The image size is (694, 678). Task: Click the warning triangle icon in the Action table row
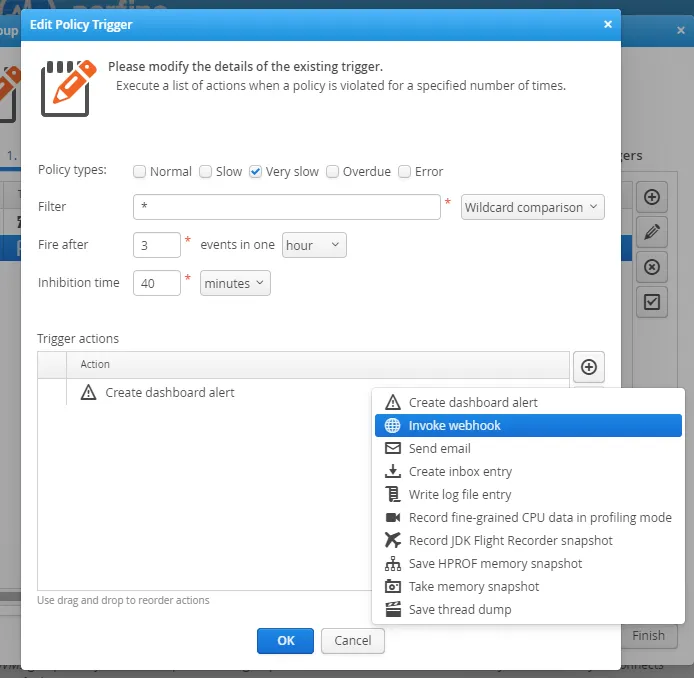click(89, 393)
